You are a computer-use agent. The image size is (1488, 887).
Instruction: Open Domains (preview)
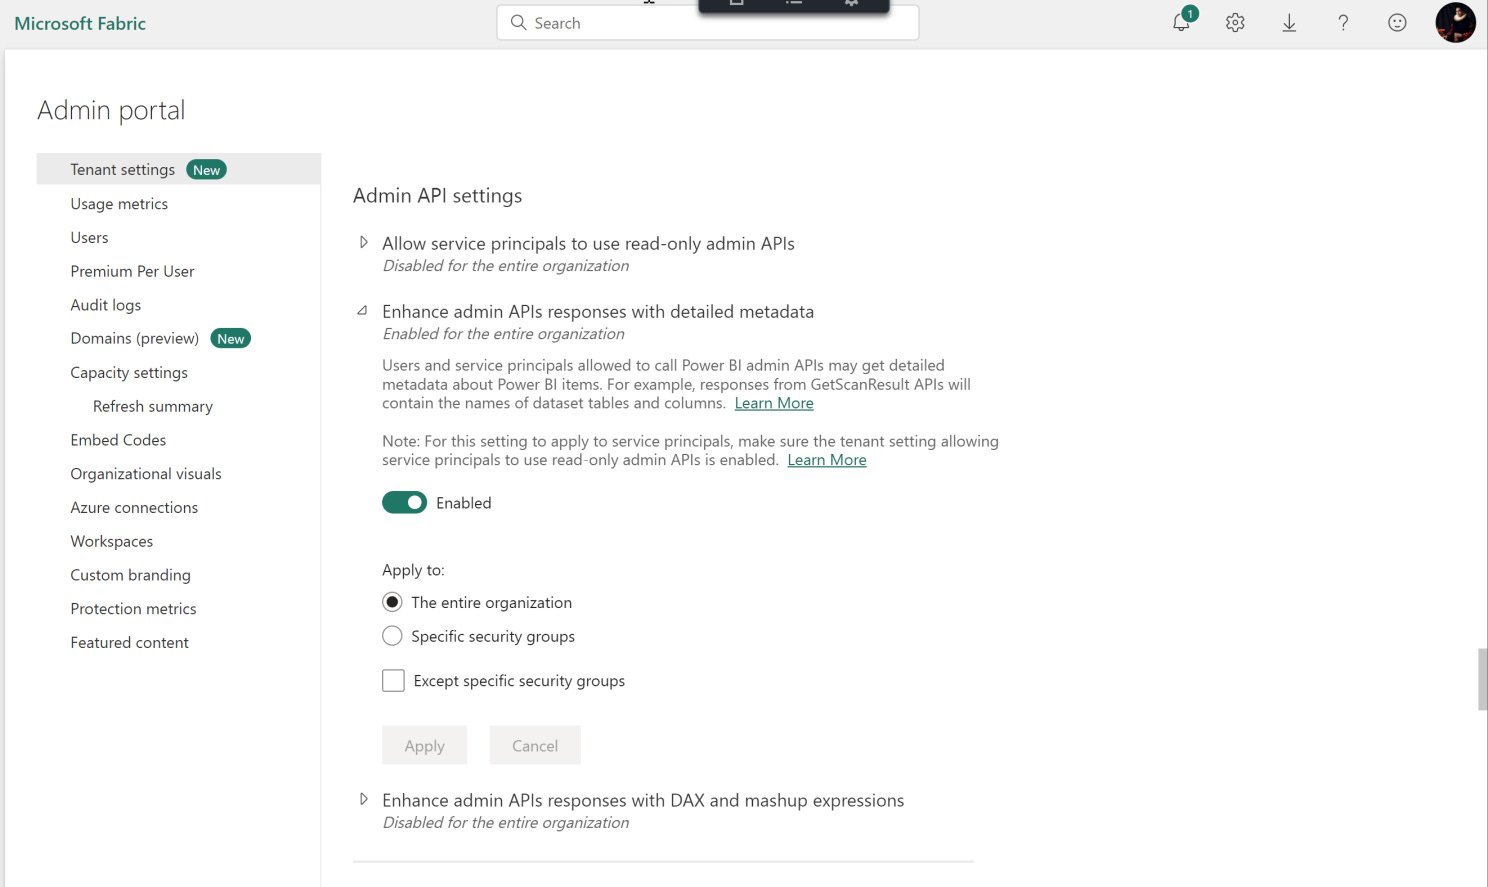click(134, 338)
